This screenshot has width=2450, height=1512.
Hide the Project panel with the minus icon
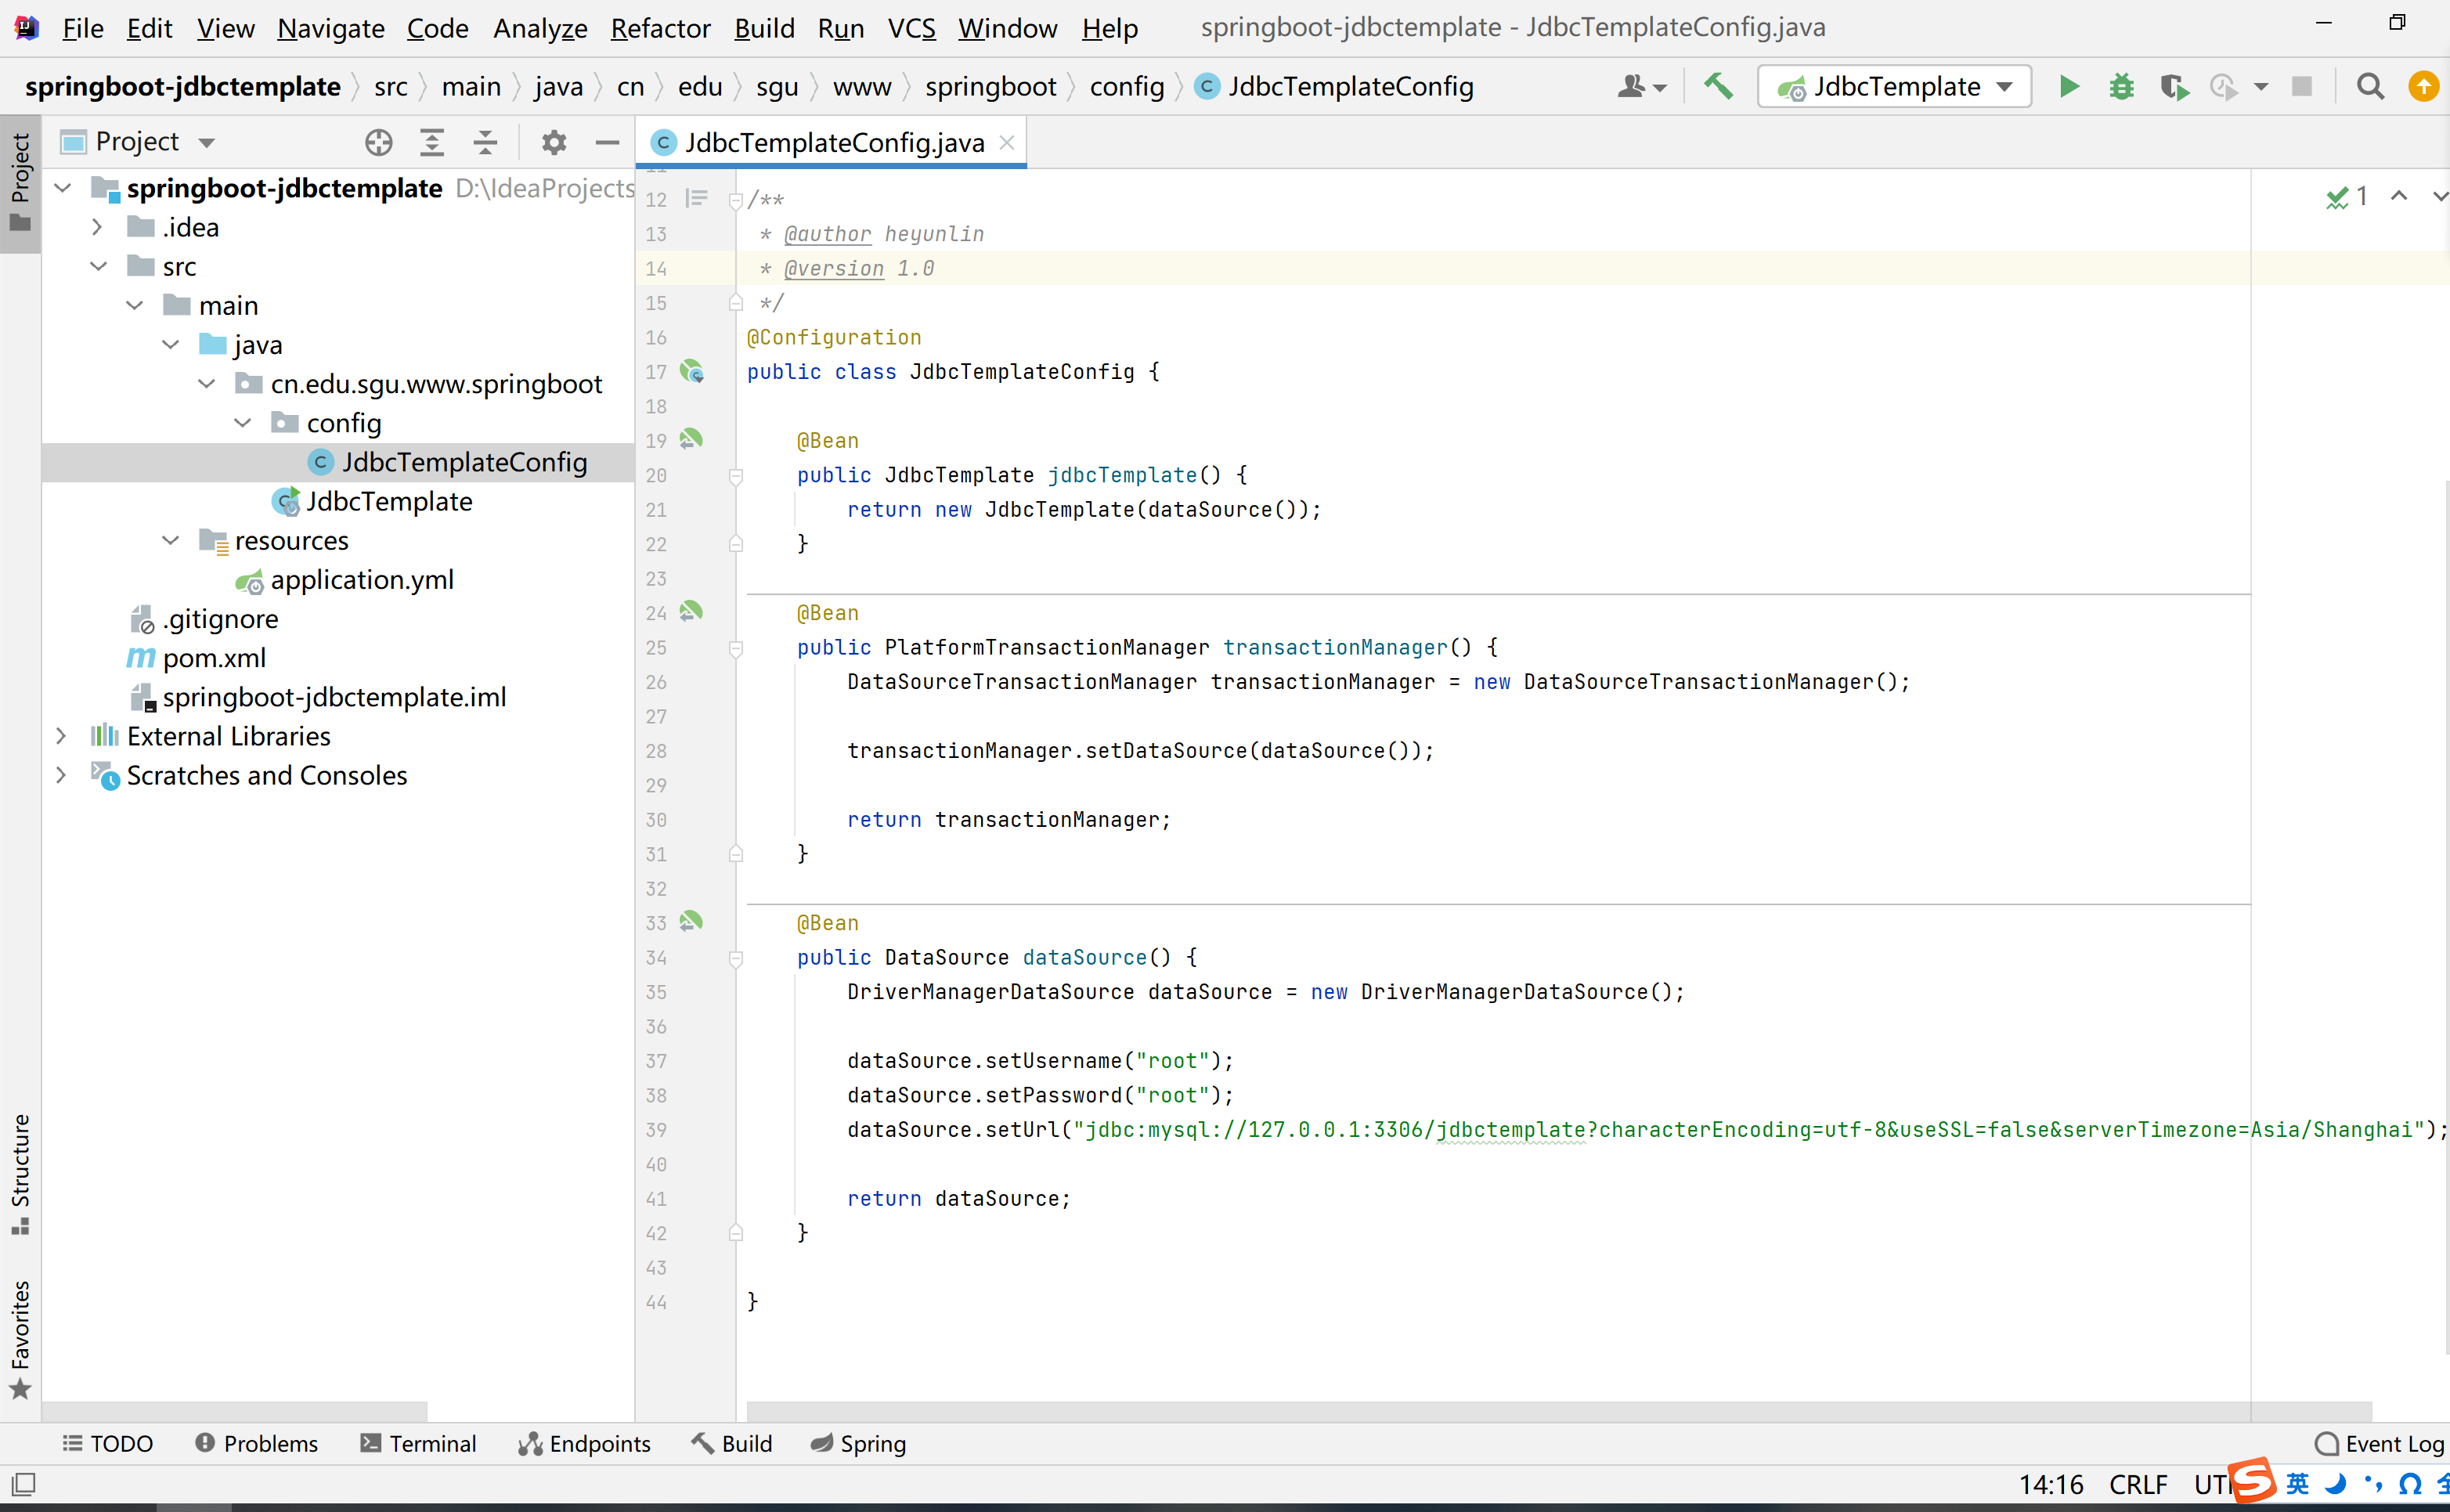point(607,142)
